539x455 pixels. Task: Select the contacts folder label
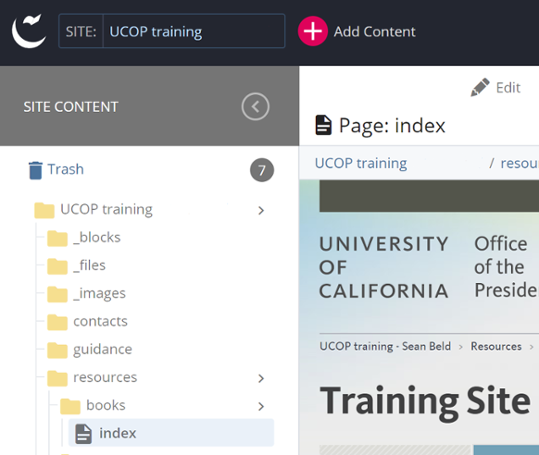(x=100, y=321)
